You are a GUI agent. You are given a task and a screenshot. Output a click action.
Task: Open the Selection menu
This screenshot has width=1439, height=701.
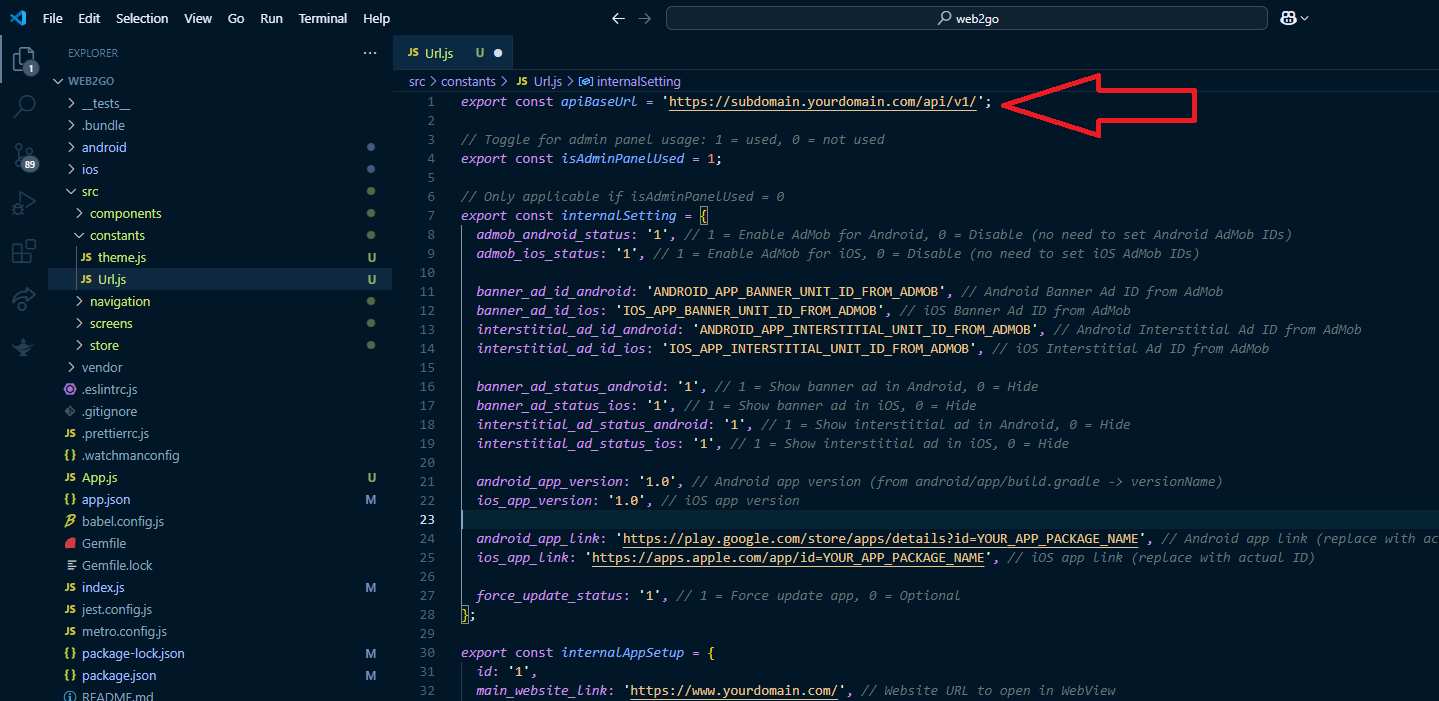tap(142, 18)
